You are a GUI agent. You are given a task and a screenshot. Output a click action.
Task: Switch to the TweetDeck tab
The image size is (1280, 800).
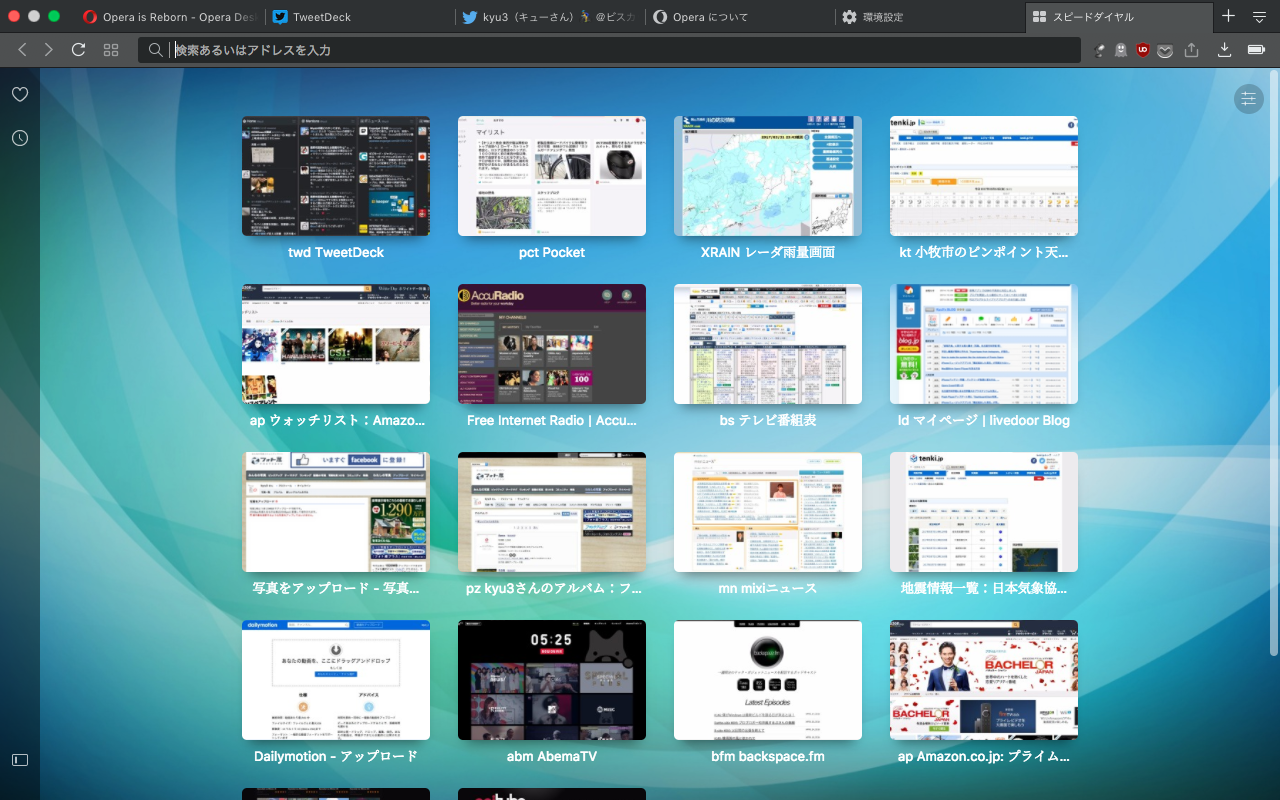pyautogui.click(x=359, y=17)
